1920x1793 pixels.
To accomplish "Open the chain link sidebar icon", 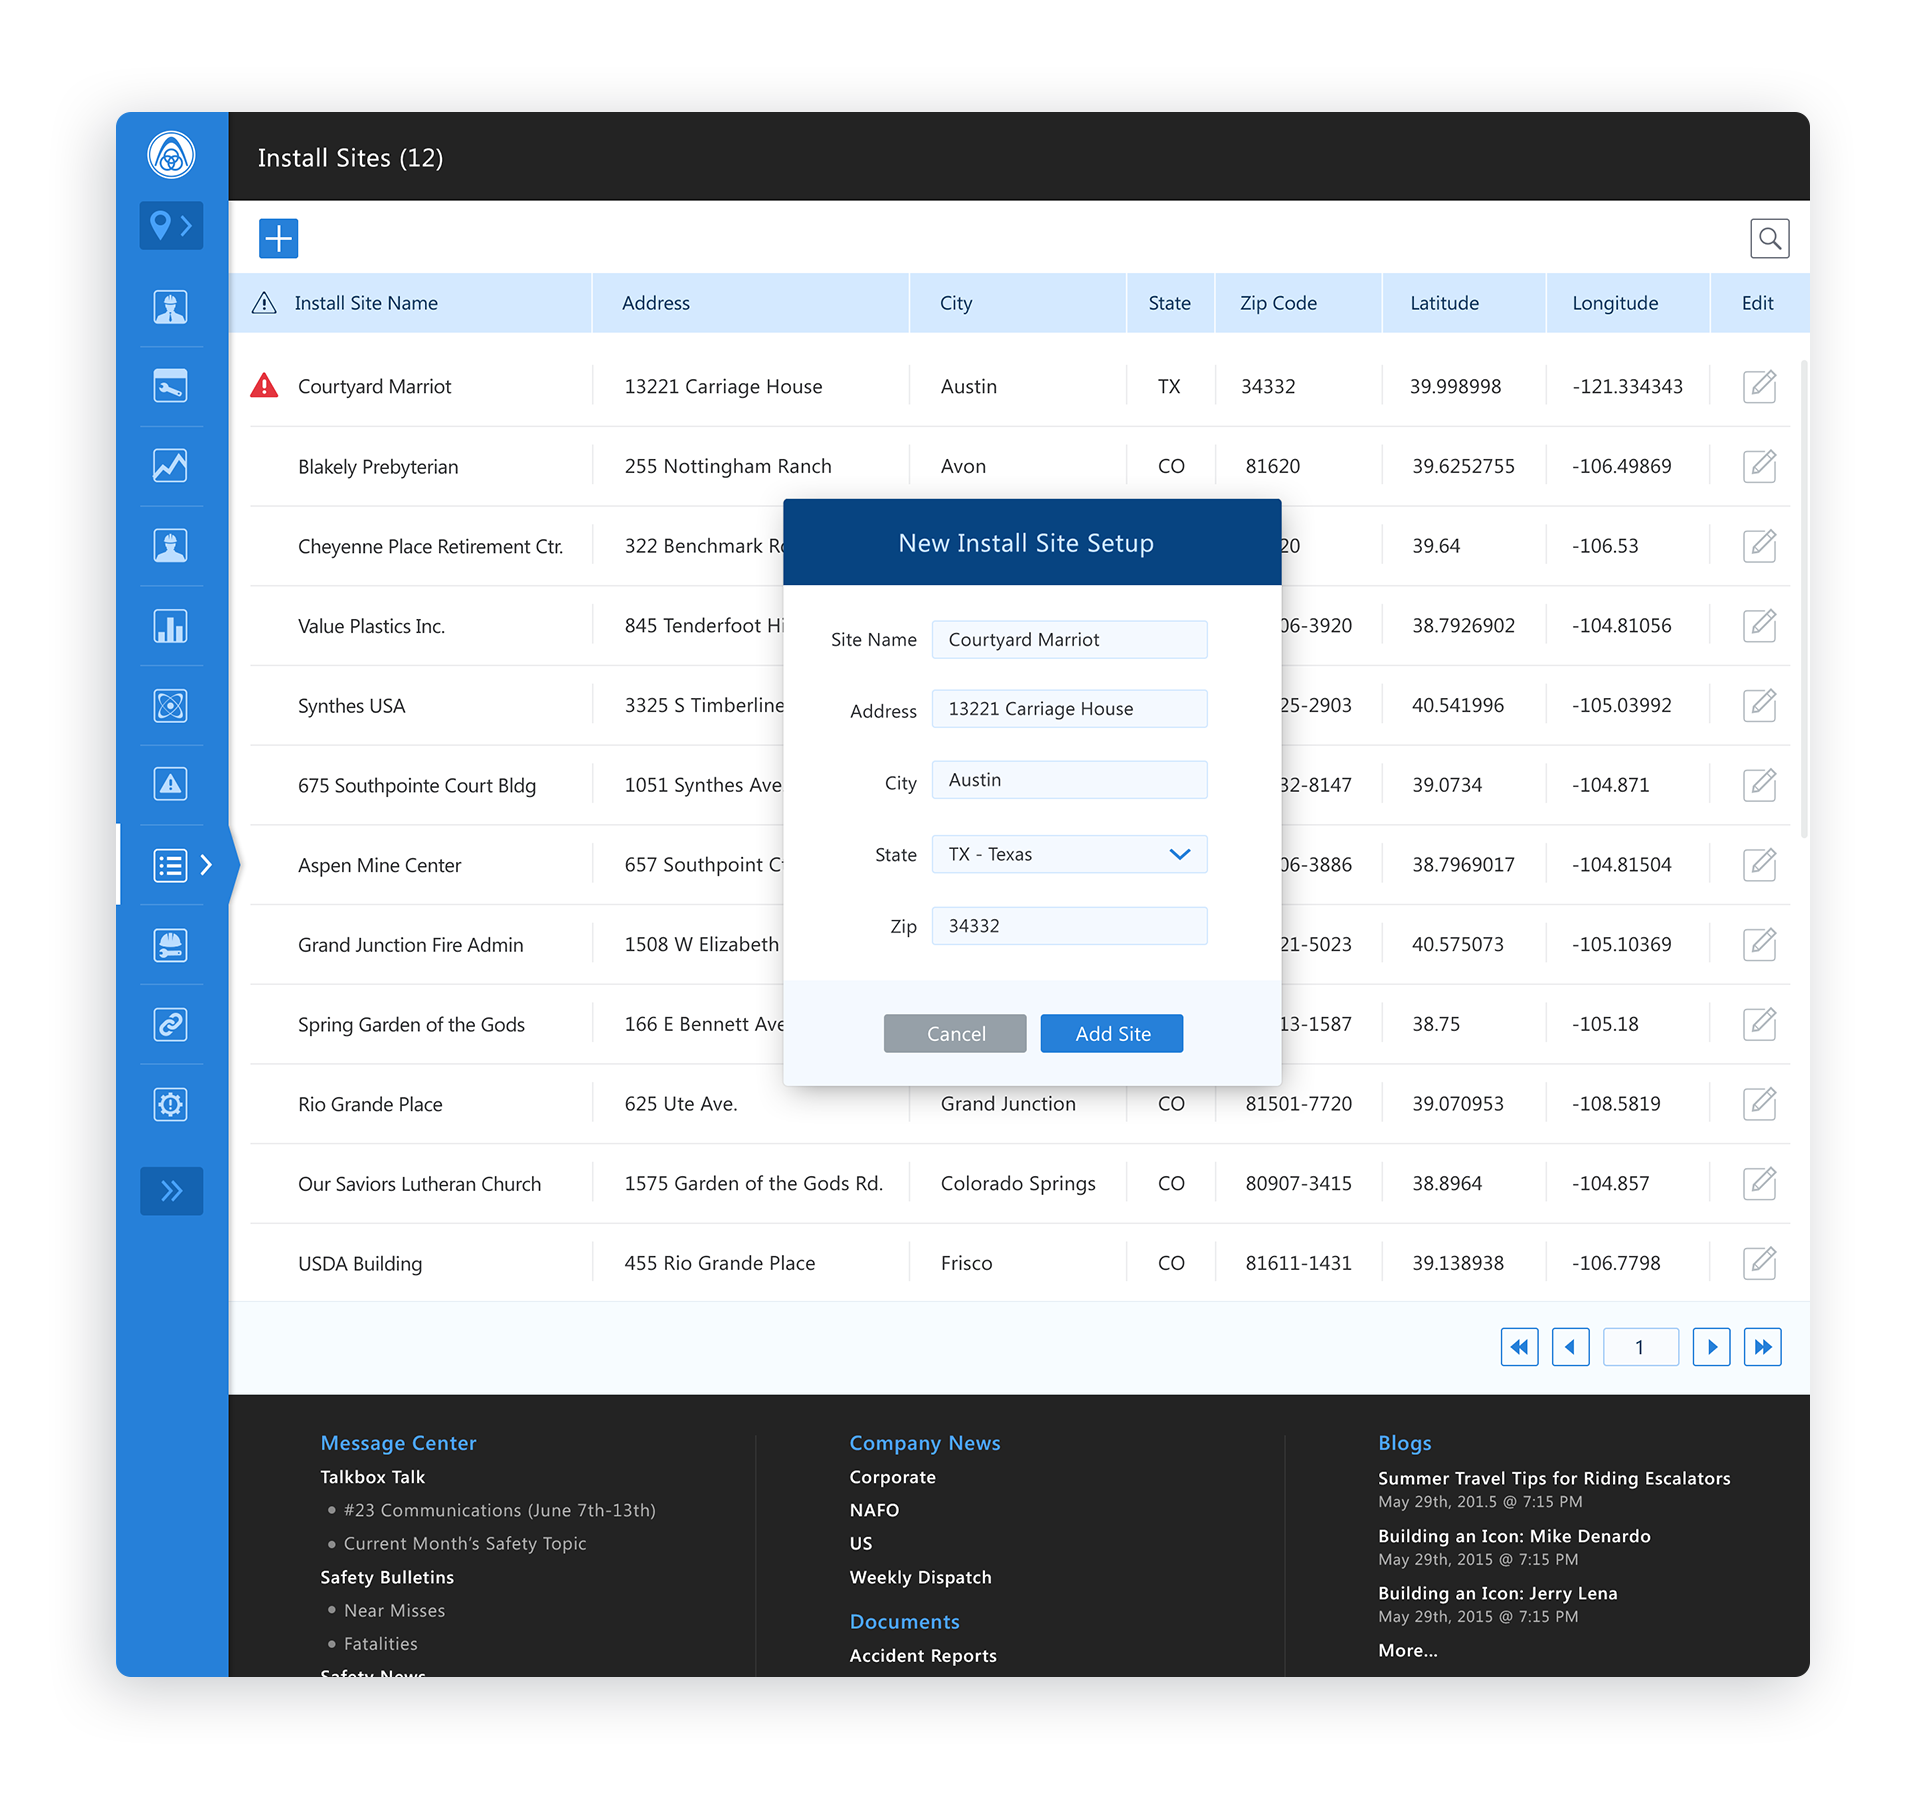I will click(x=171, y=1025).
